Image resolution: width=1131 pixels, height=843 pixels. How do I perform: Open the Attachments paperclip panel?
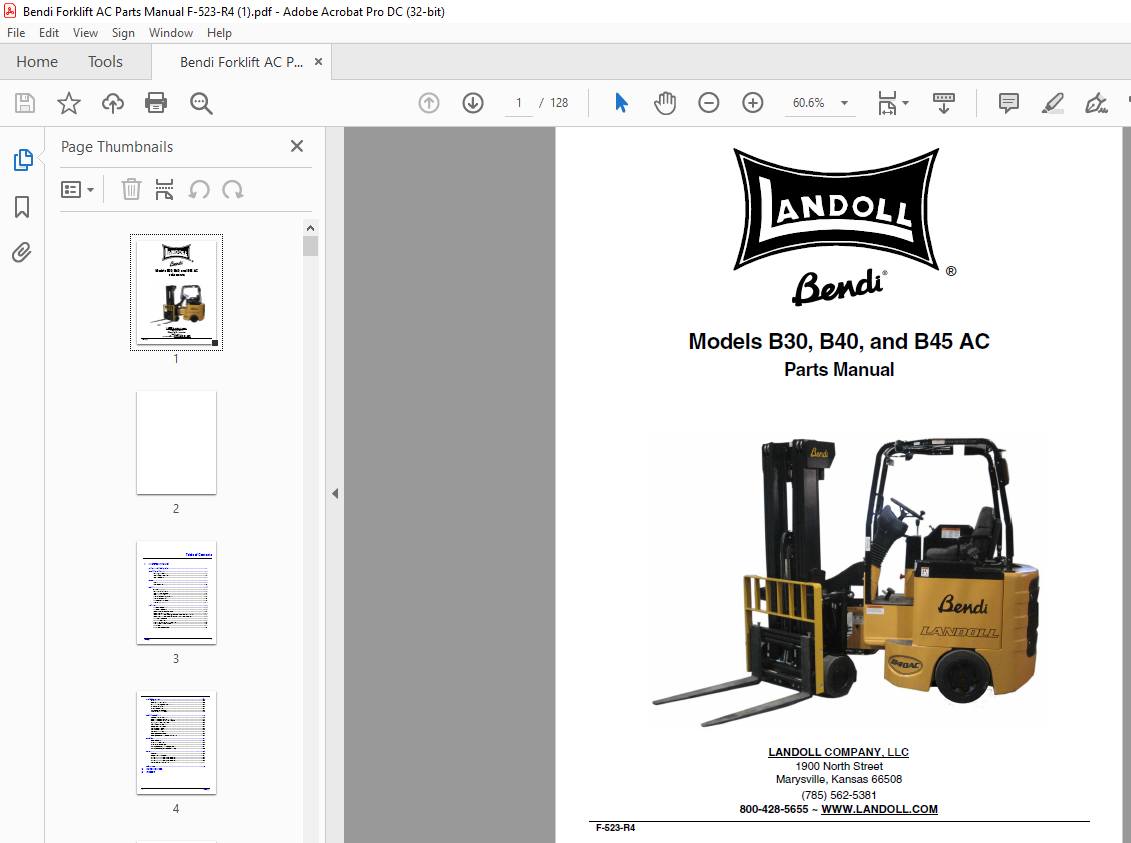(22, 252)
